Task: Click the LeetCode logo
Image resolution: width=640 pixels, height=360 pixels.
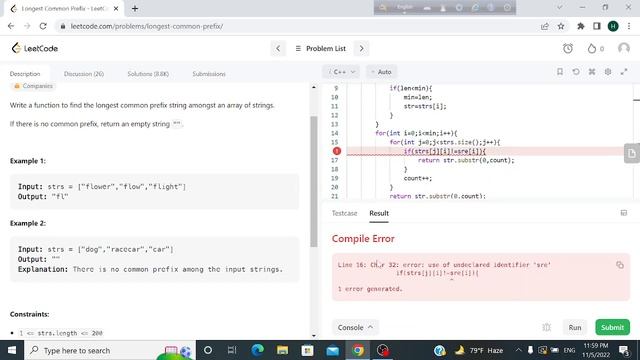Action: click(x=35, y=48)
